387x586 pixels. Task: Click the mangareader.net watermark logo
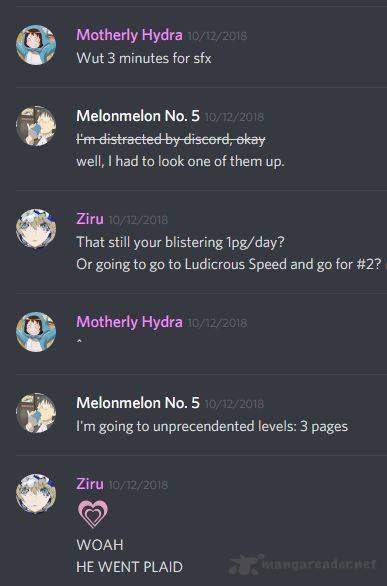point(303,564)
